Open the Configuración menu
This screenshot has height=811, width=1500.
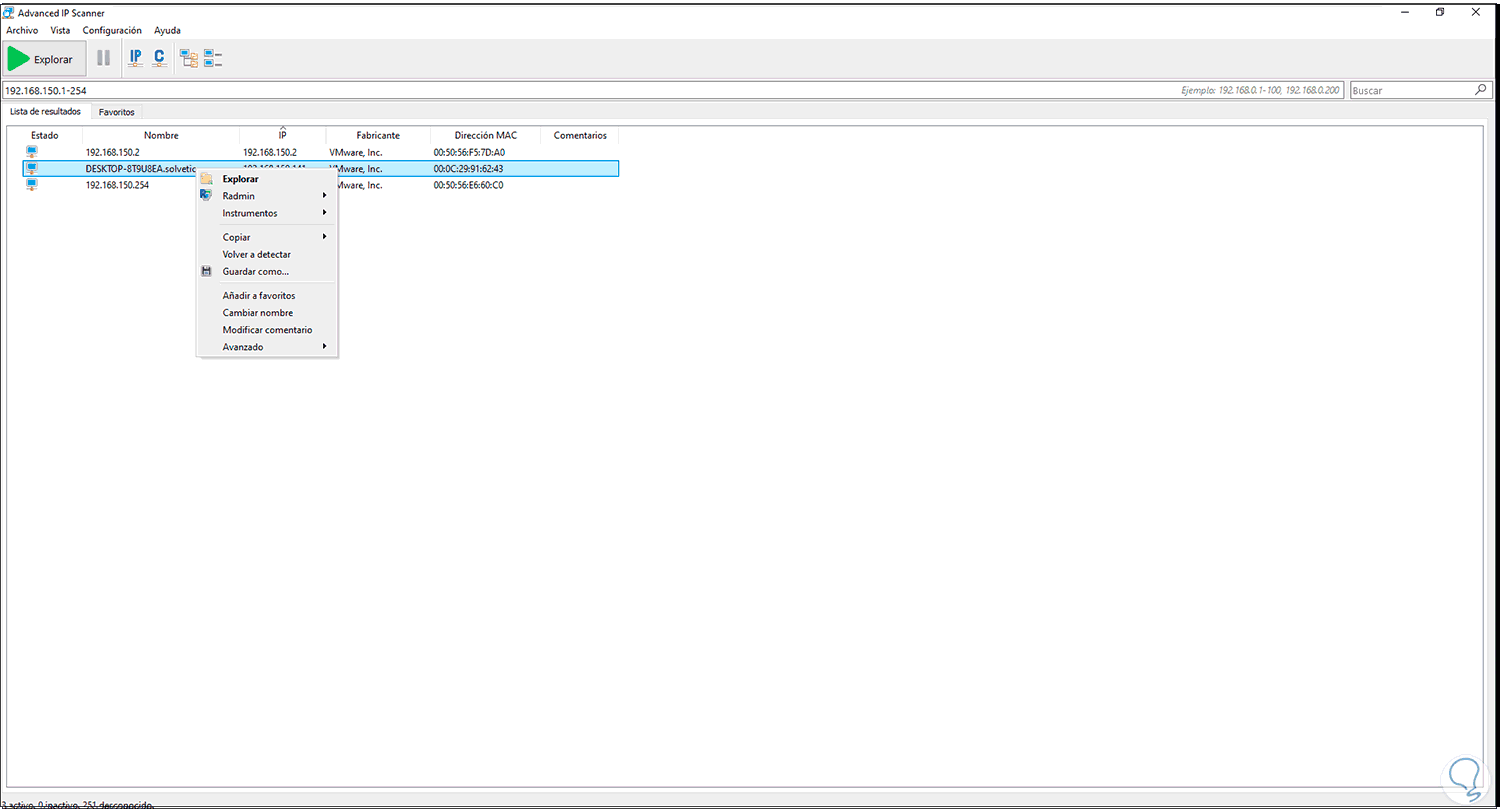point(112,31)
